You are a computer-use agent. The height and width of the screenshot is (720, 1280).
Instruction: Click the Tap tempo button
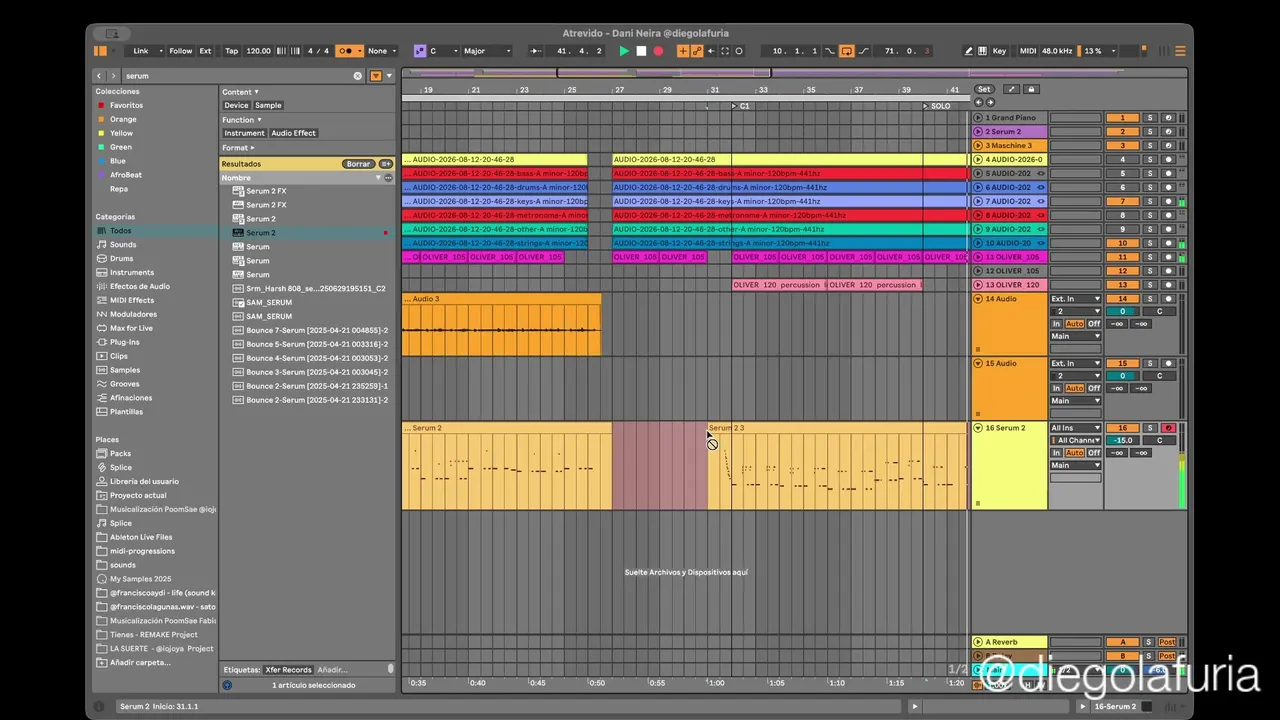232,51
